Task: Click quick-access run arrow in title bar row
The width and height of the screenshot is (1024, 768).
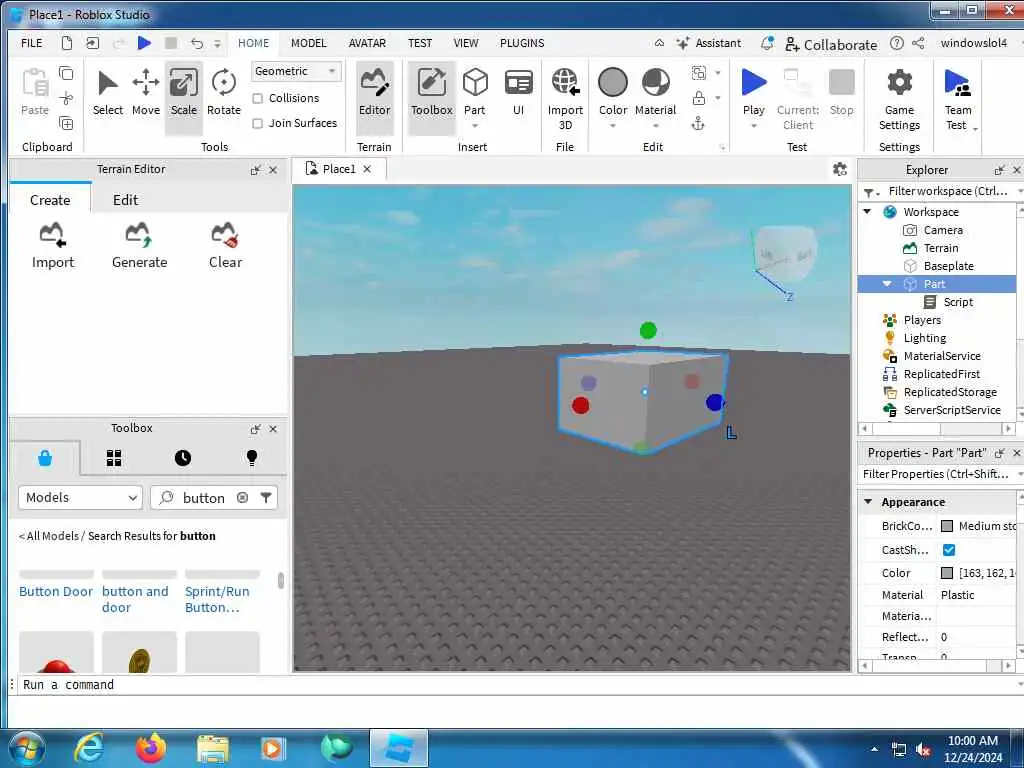Action: click(x=144, y=43)
